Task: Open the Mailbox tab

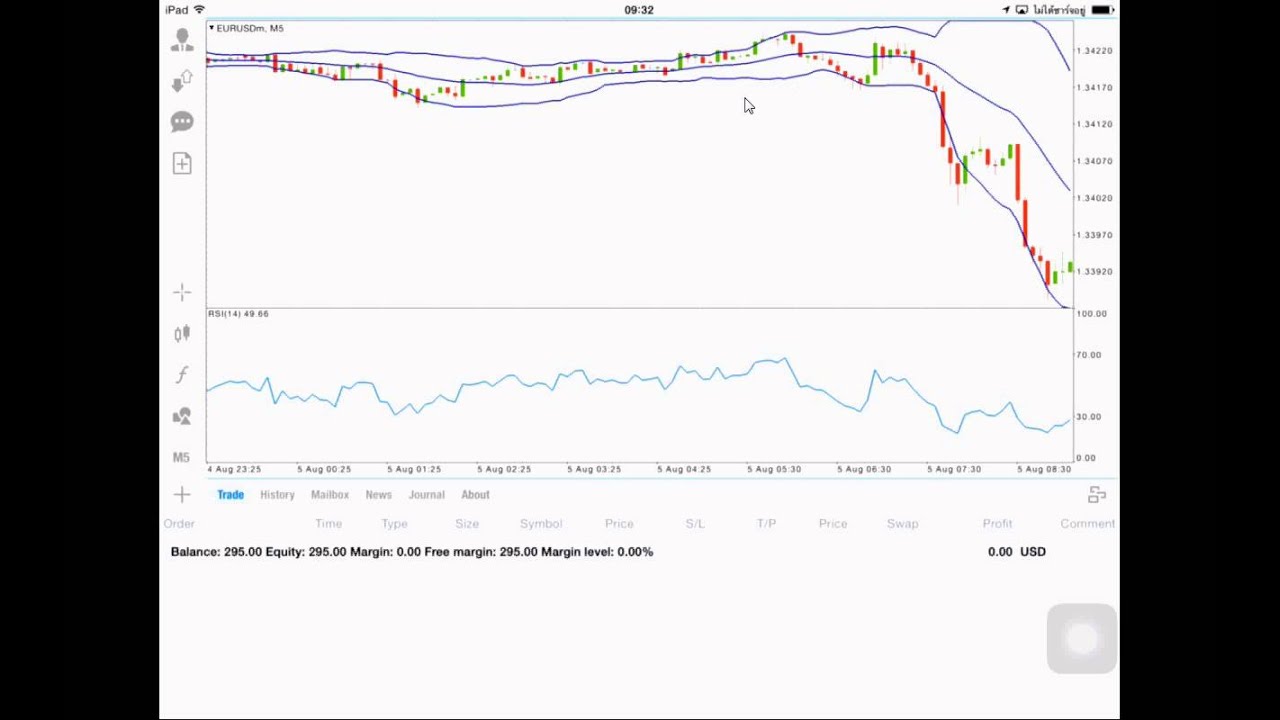Action: (x=330, y=495)
